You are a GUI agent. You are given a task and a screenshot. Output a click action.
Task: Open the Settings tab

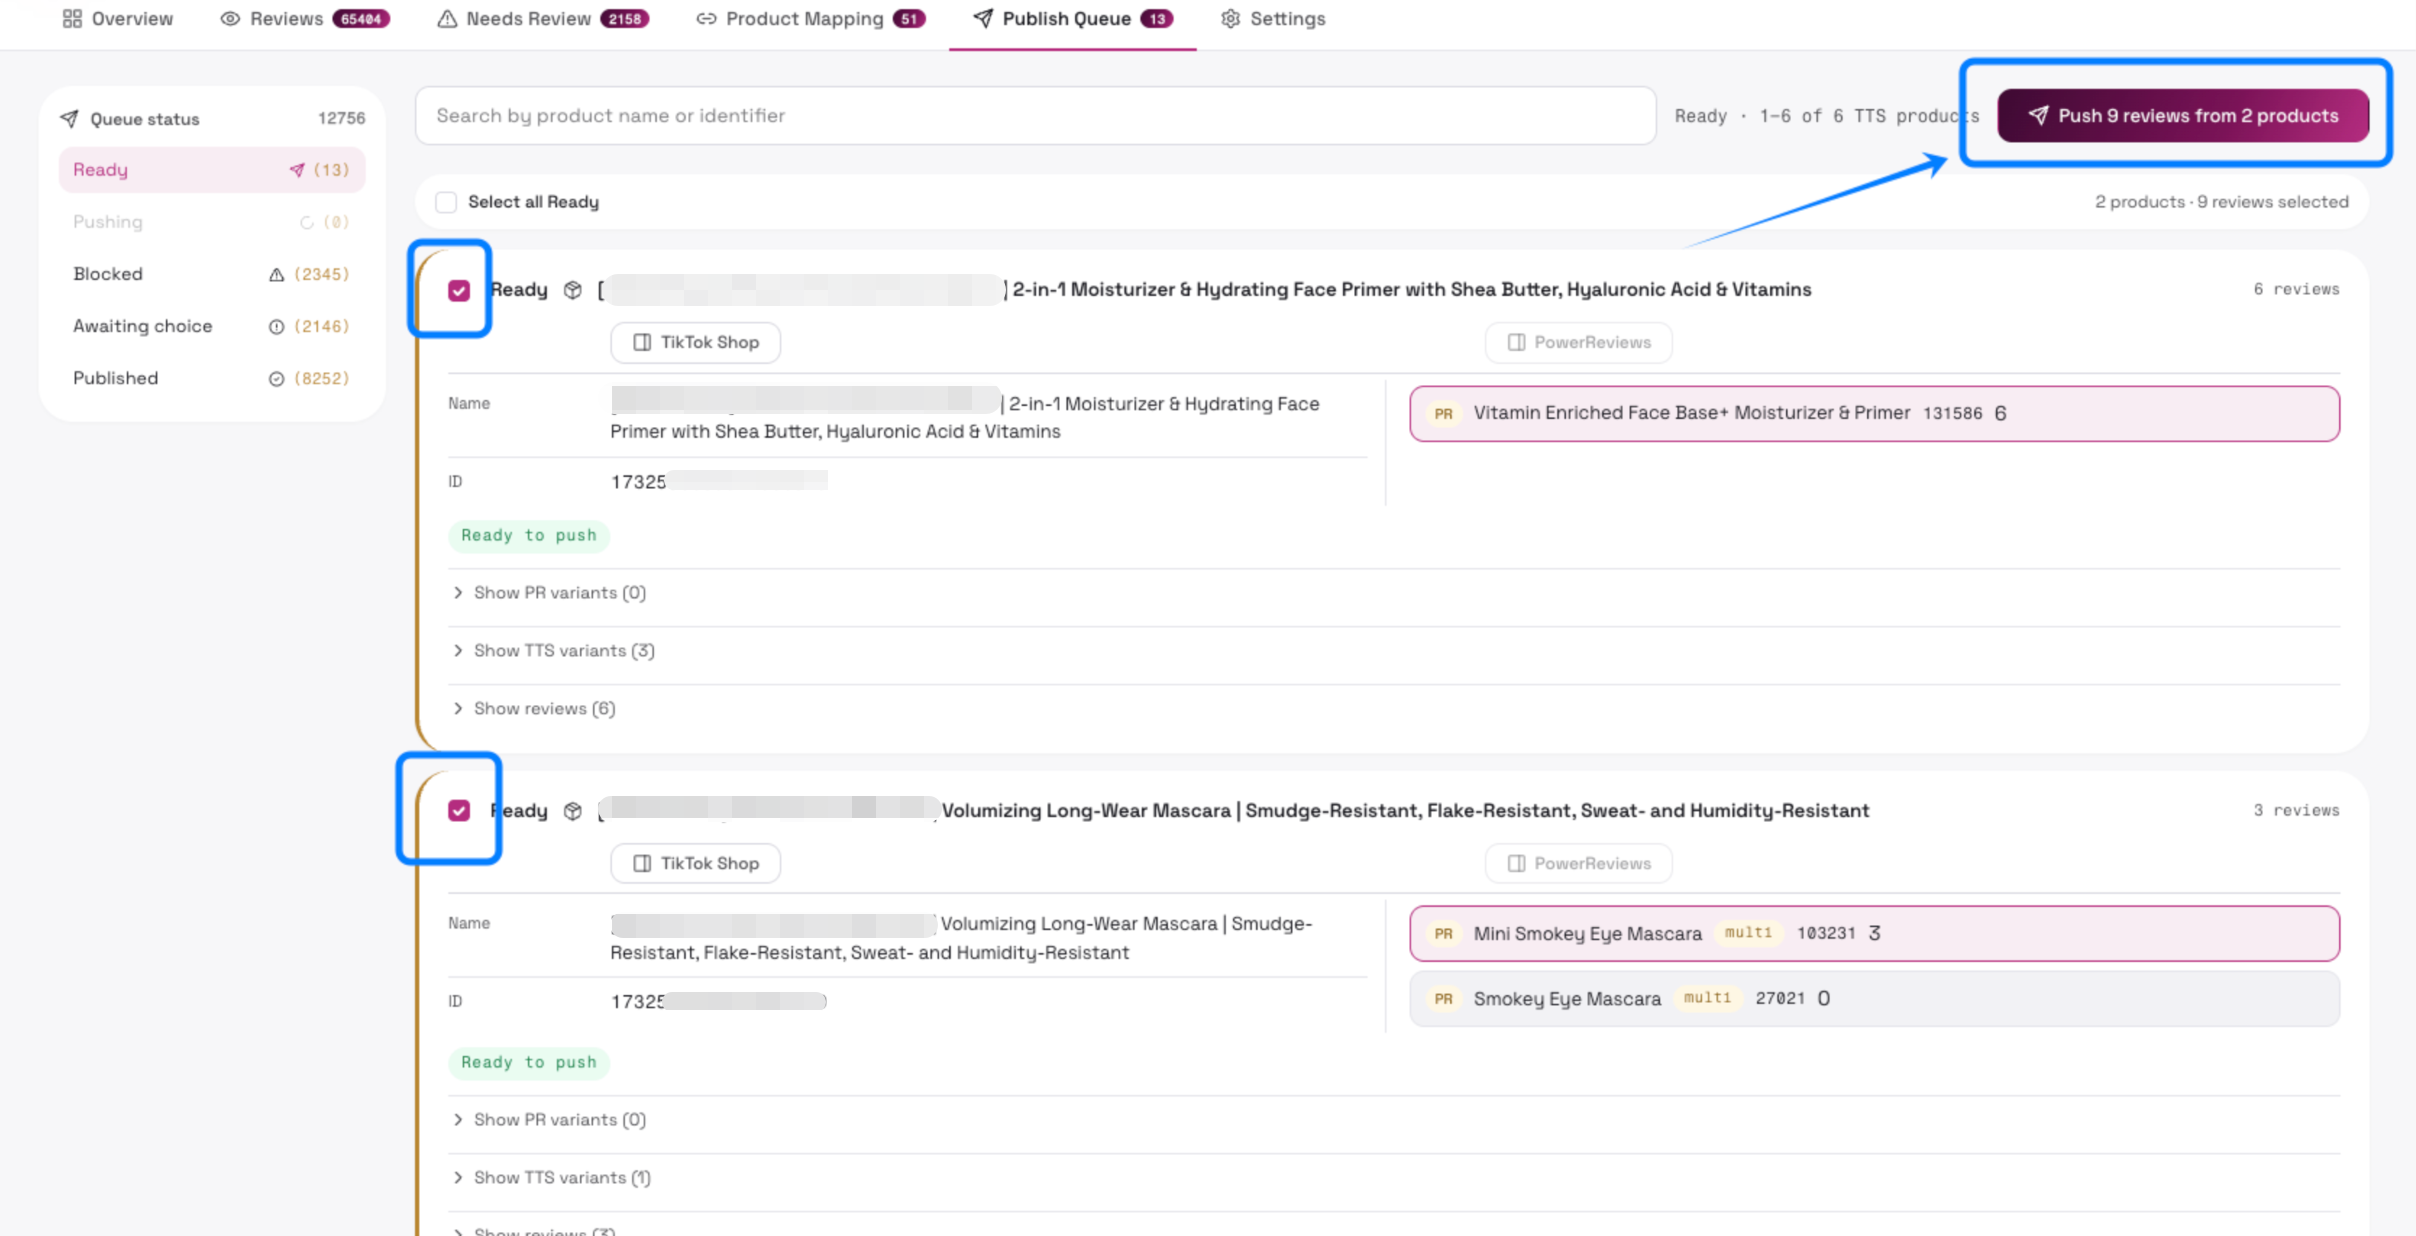tap(1273, 19)
